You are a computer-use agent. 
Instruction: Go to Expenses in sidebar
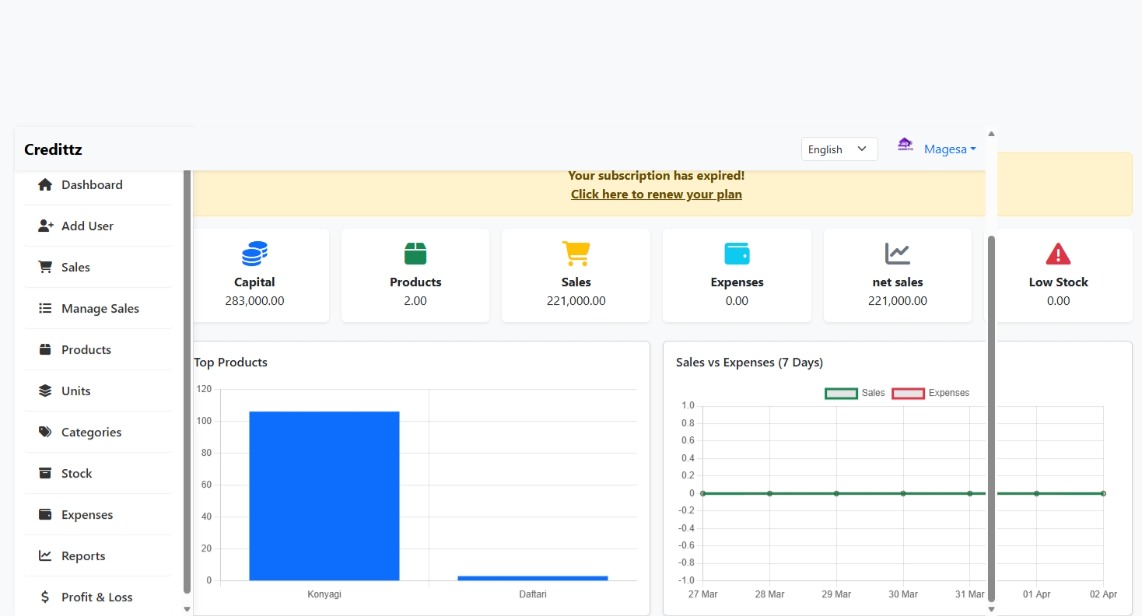(x=87, y=515)
